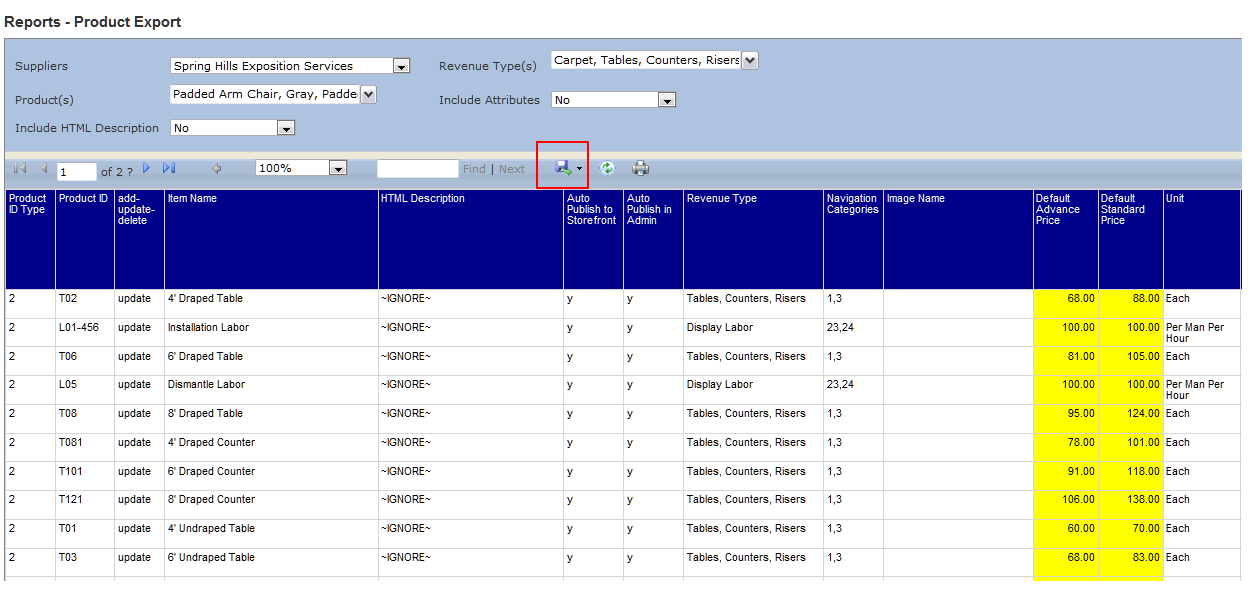The image size is (1250, 590).
Task: Jump to the first page of the report
Action: click(x=18, y=168)
